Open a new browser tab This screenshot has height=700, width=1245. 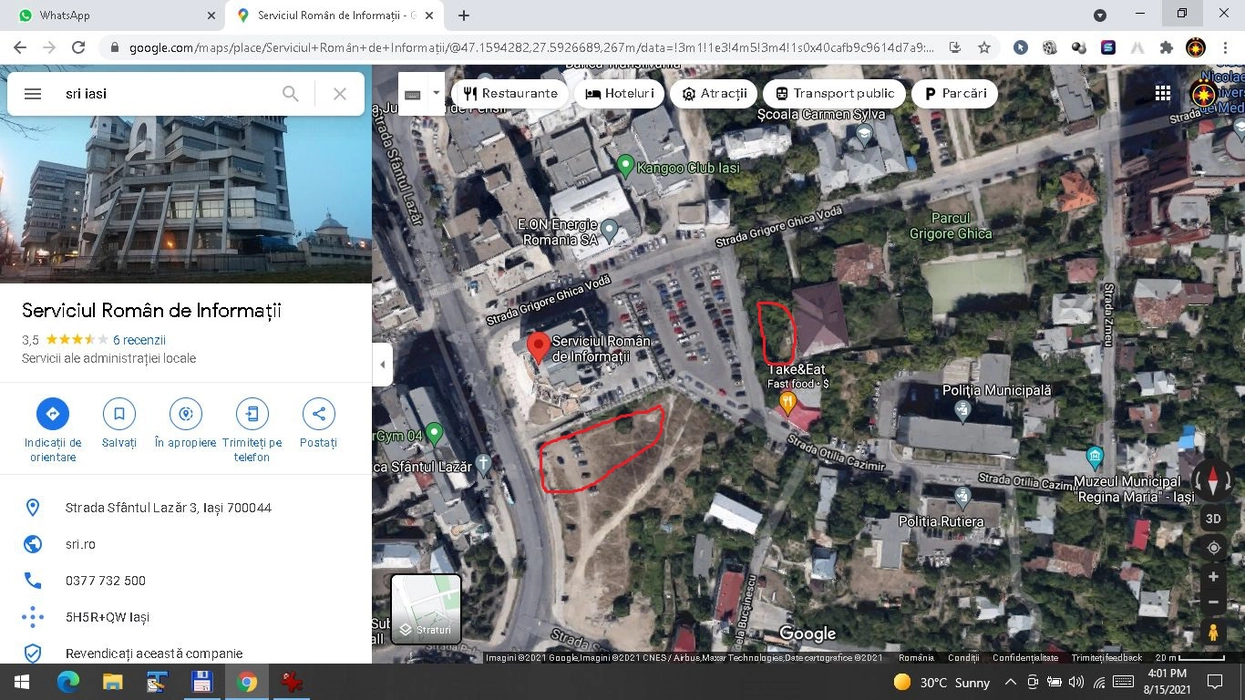(x=464, y=15)
